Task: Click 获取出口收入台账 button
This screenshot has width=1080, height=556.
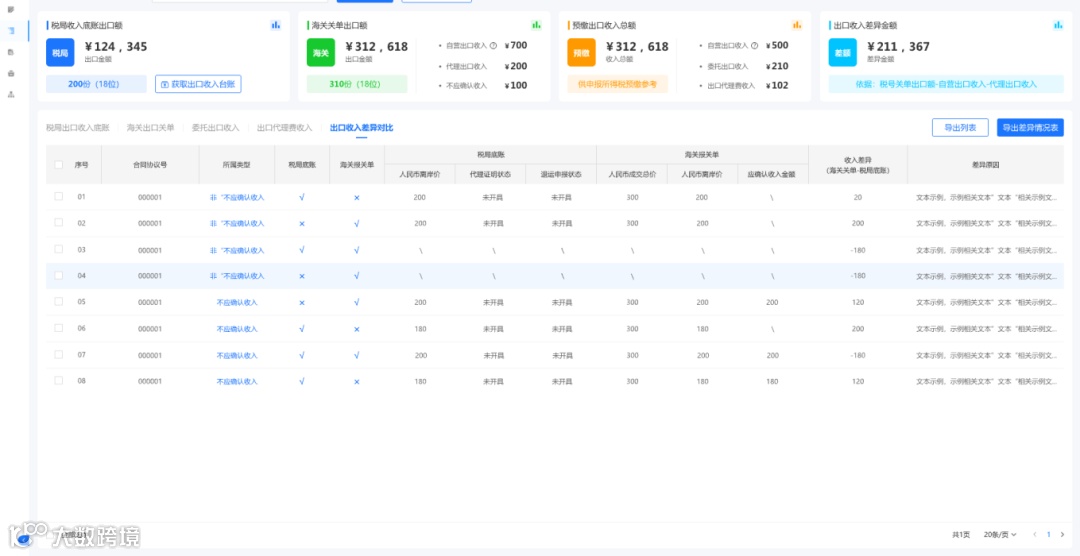Action: [198, 84]
